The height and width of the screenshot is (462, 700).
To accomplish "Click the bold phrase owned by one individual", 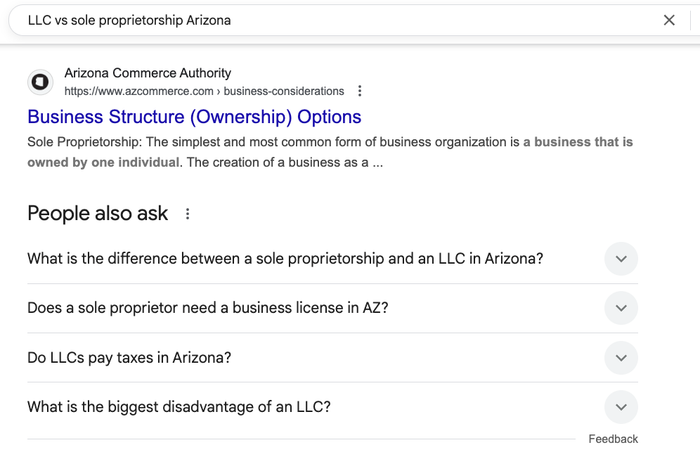I will coord(104,162).
